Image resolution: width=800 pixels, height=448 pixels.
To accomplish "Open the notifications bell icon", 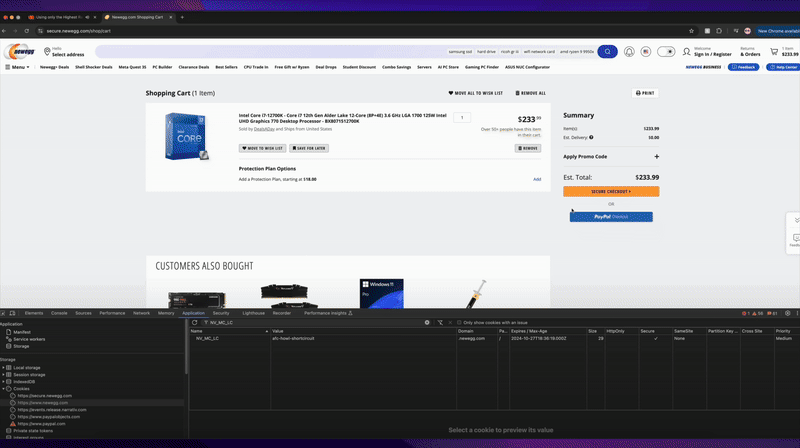I will tap(629, 51).
